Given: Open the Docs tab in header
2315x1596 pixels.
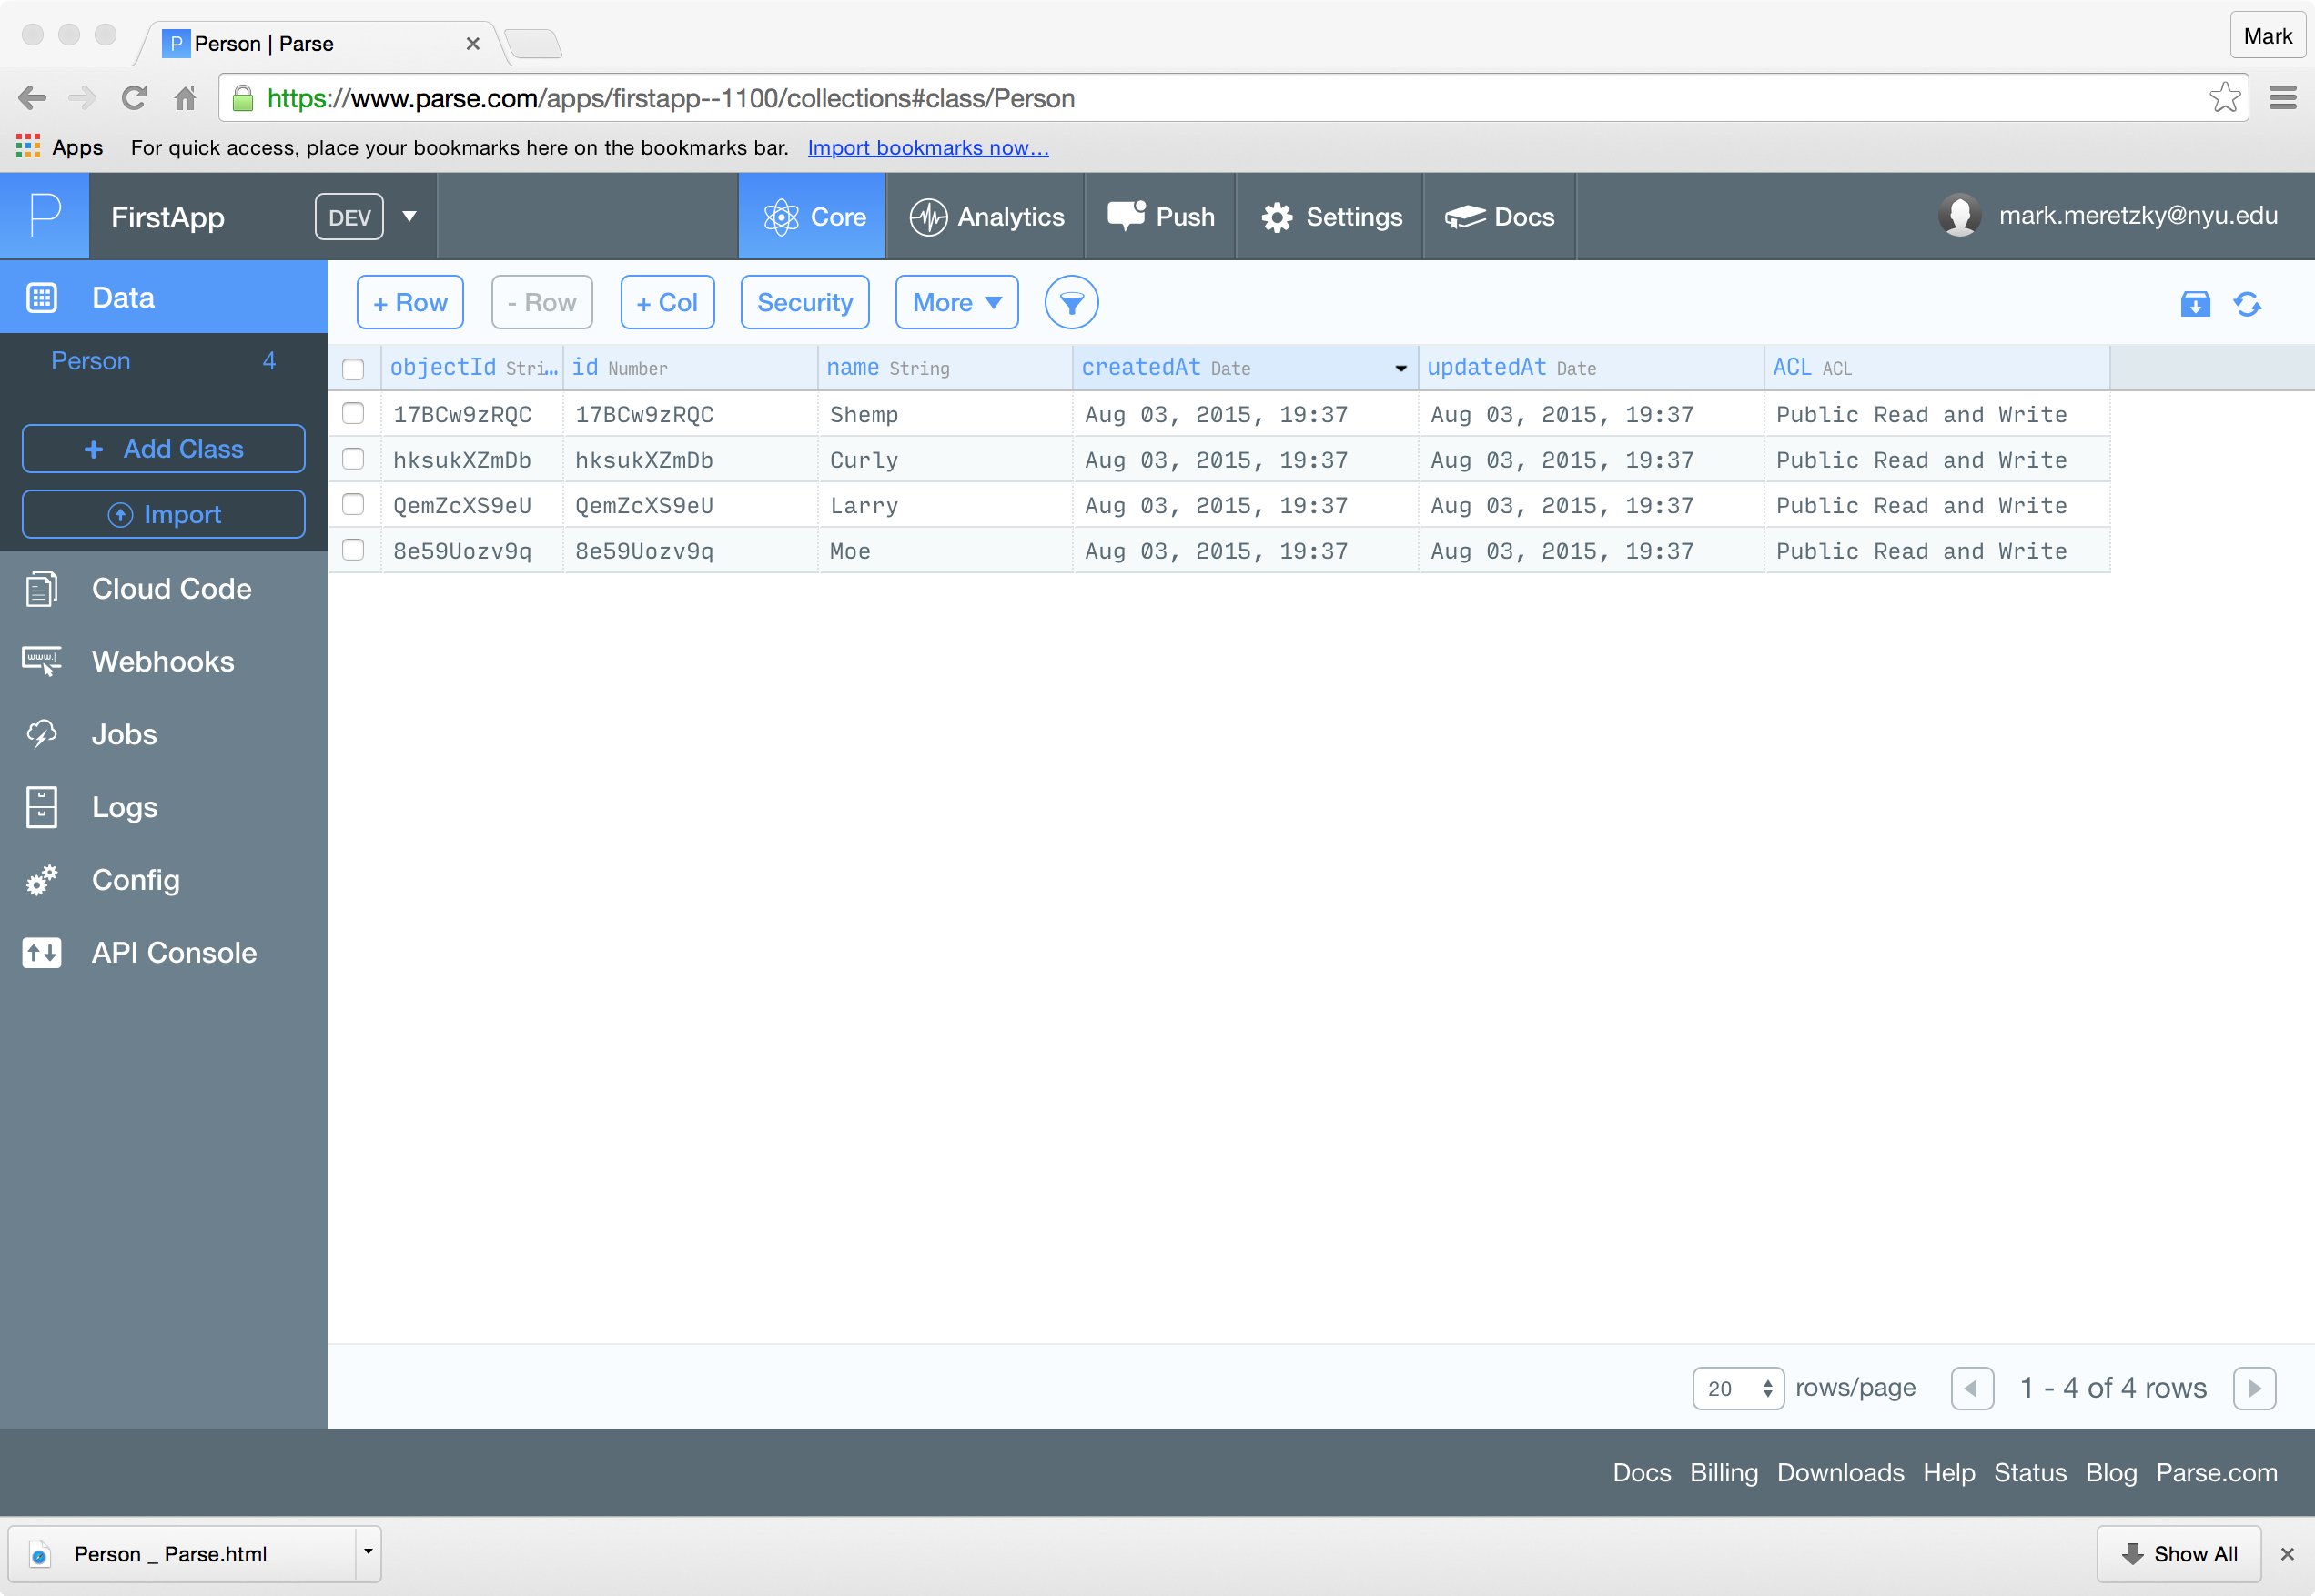Looking at the screenshot, I should click(1499, 216).
